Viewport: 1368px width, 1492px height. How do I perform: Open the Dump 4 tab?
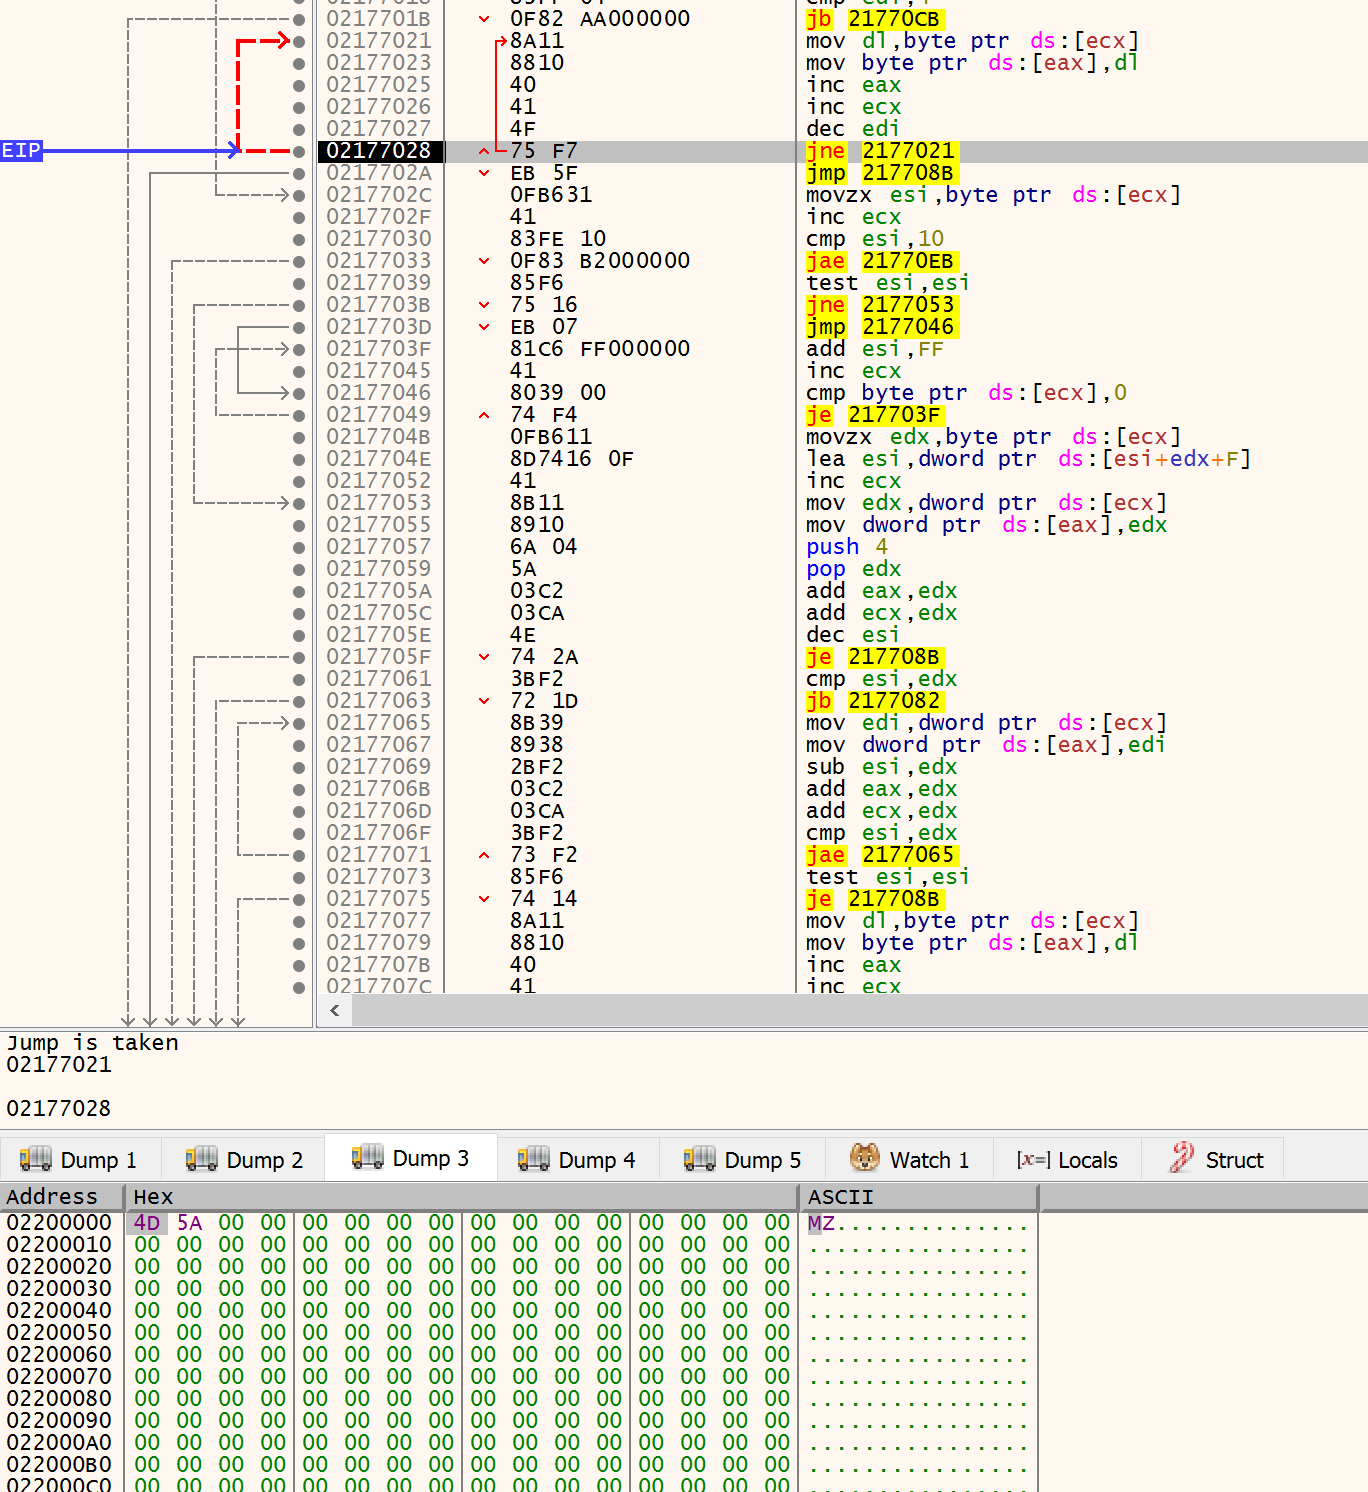click(577, 1160)
